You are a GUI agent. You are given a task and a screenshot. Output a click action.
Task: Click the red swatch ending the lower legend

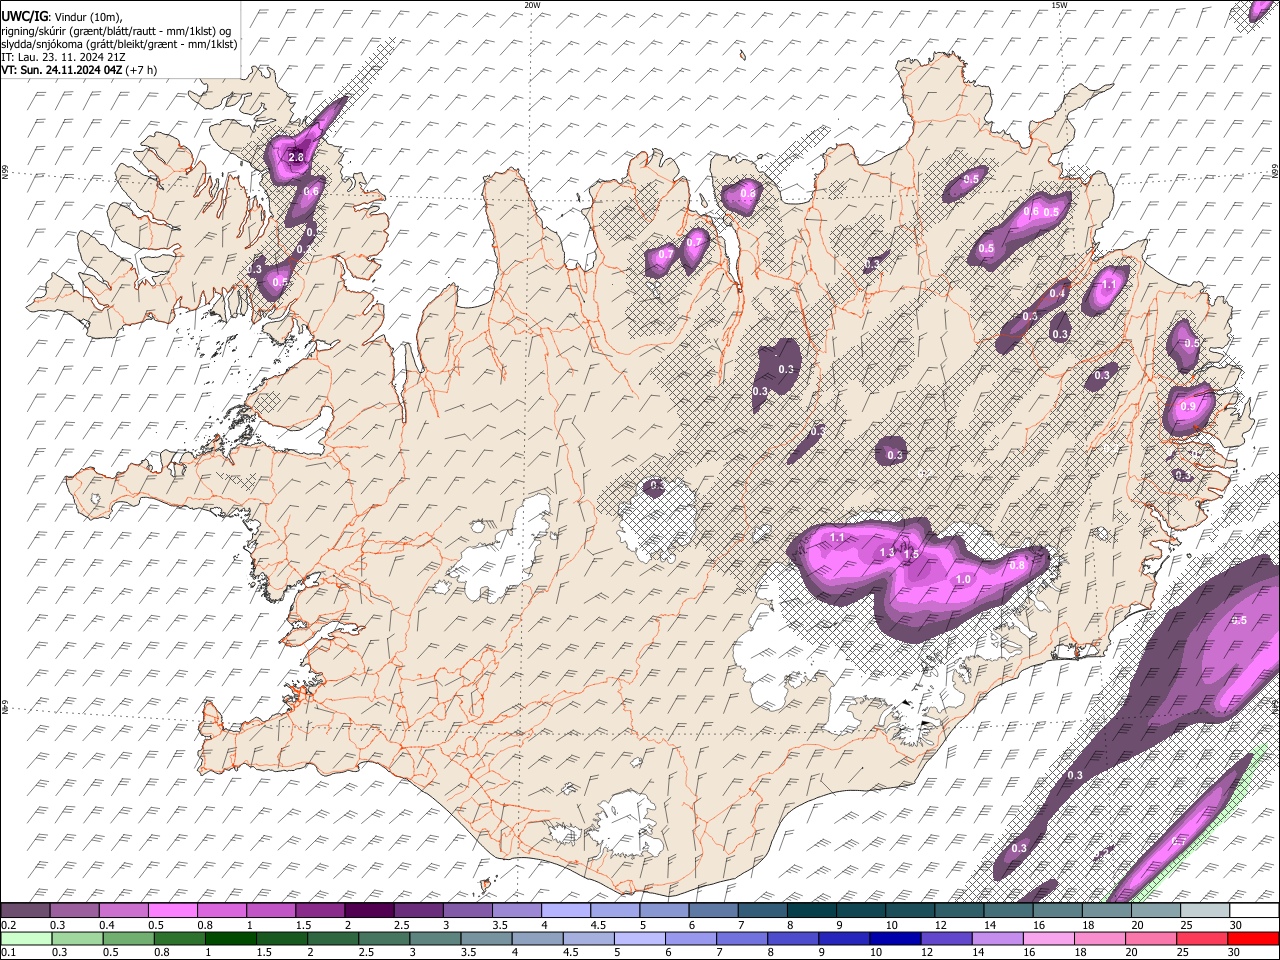pos(1253,938)
